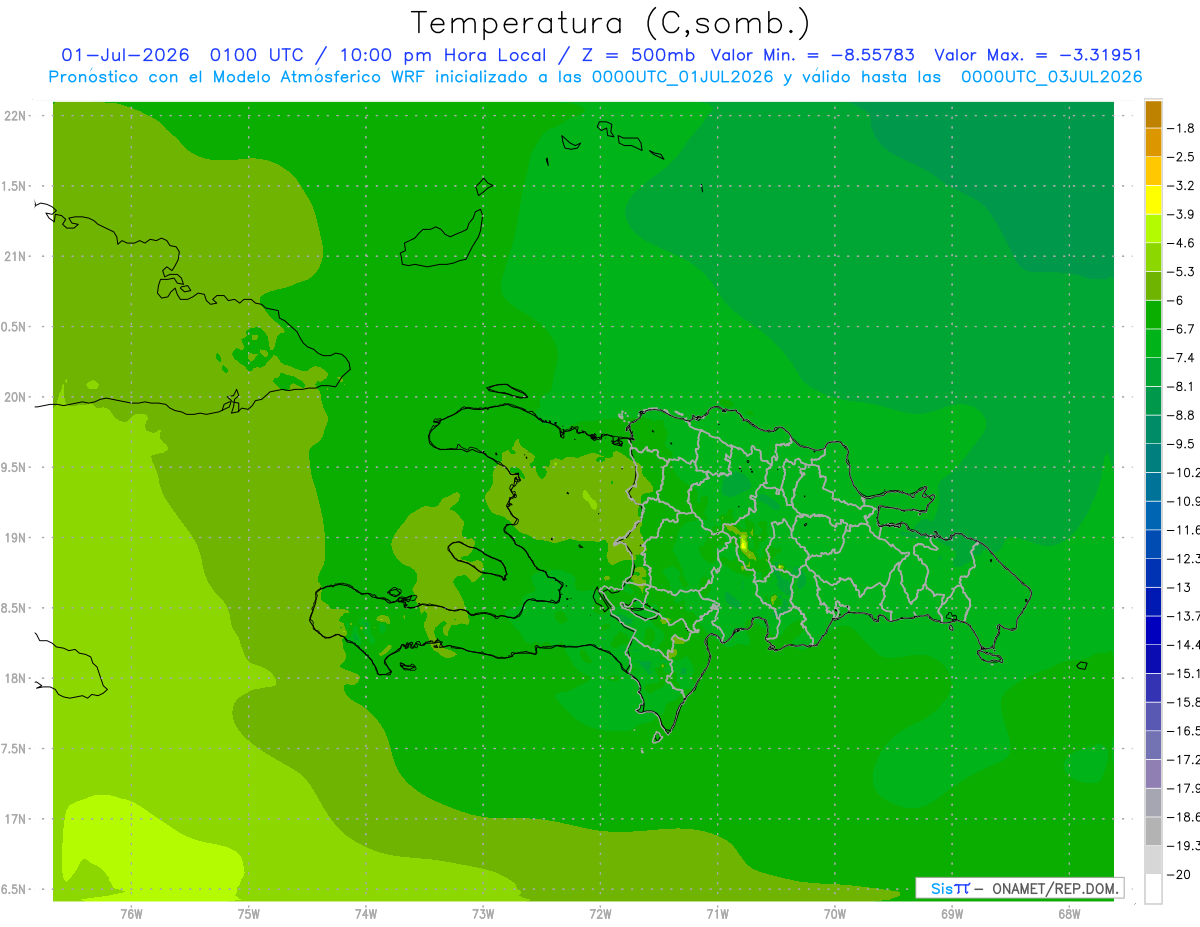Click the 68W longitude label

(x=1069, y=913)
